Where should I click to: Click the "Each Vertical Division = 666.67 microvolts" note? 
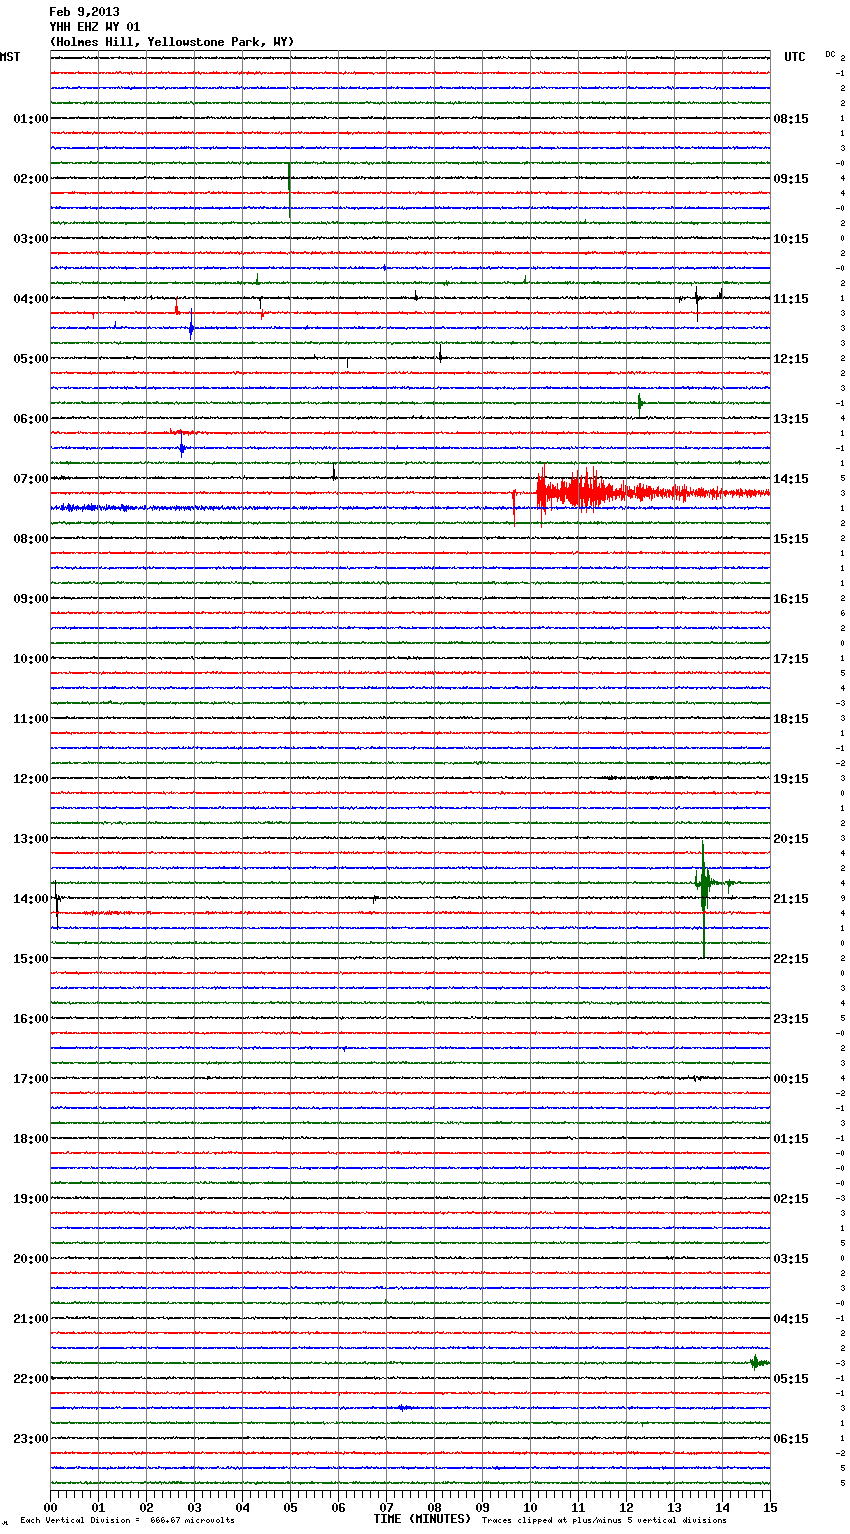click(x=127, y=1521)
